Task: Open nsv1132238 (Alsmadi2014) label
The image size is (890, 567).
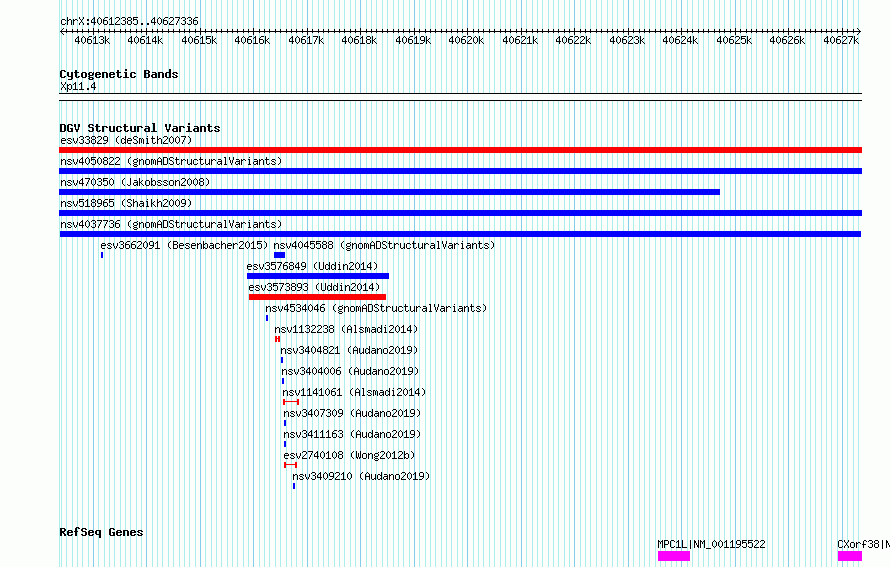Action: [x=346, y=329]
